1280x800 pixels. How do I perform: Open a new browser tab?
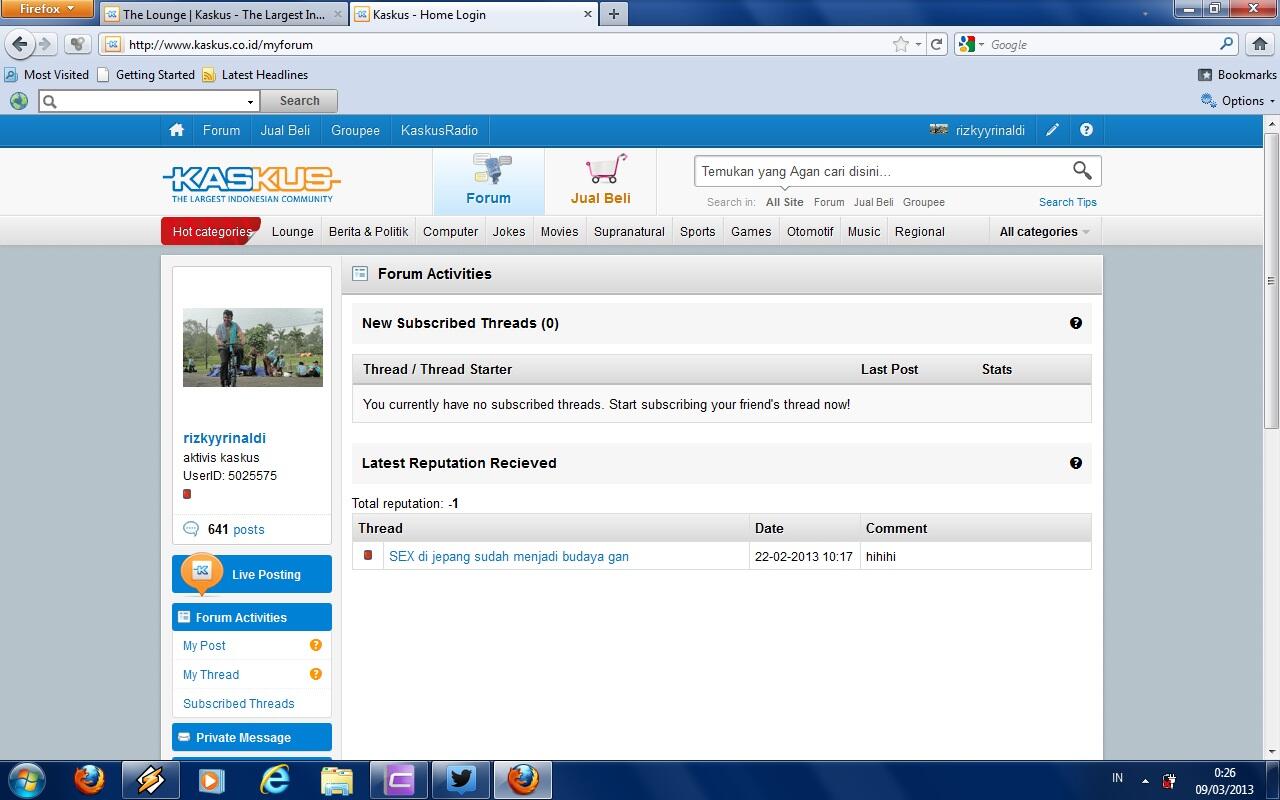tap(613, 14)
